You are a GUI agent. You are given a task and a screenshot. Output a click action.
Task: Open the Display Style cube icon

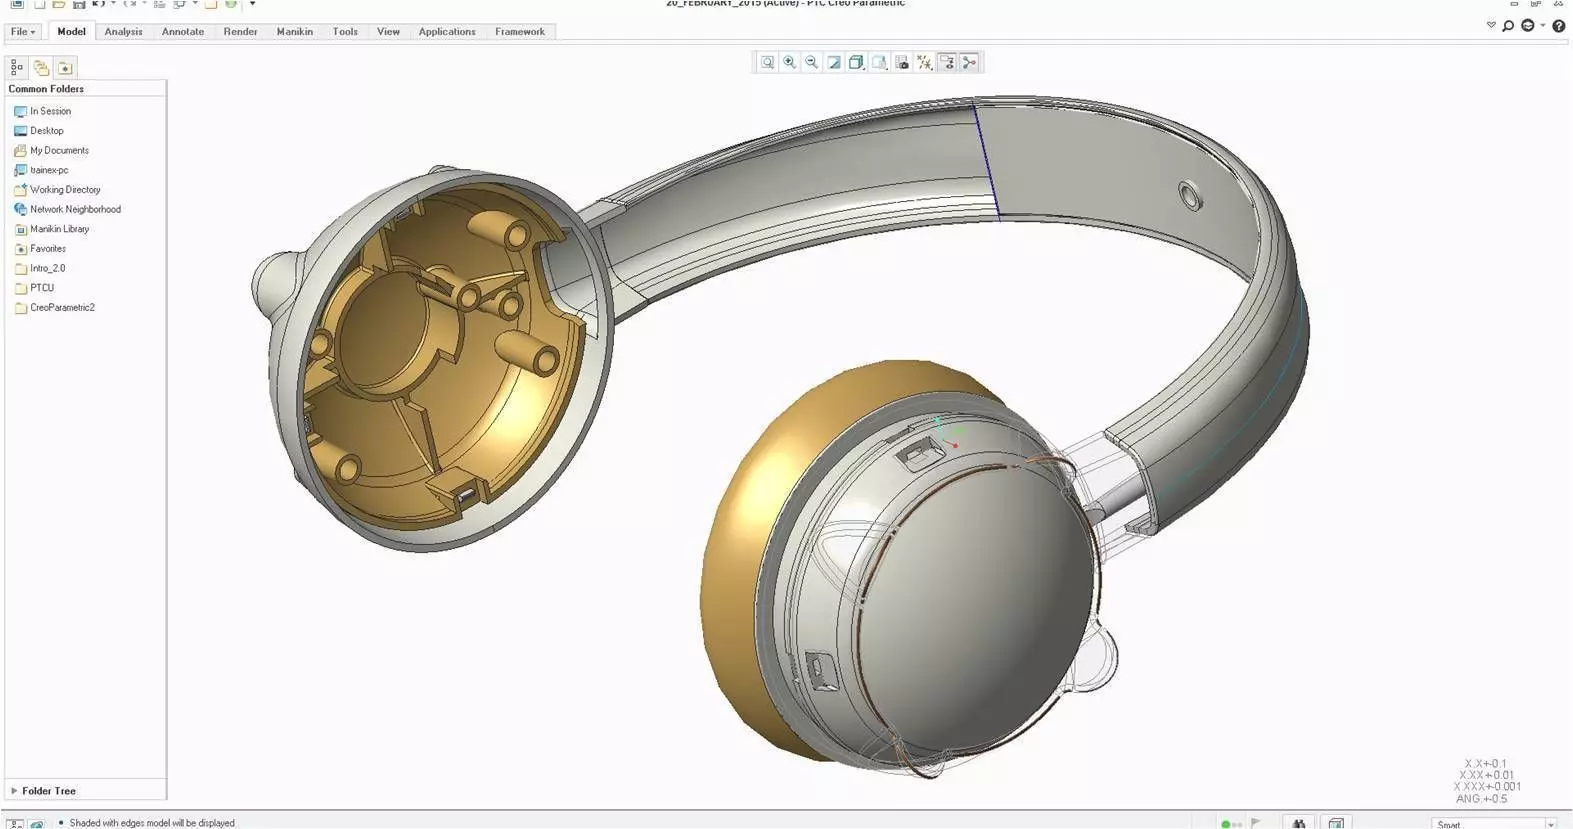pyautogui.click(x=856, y=62)
